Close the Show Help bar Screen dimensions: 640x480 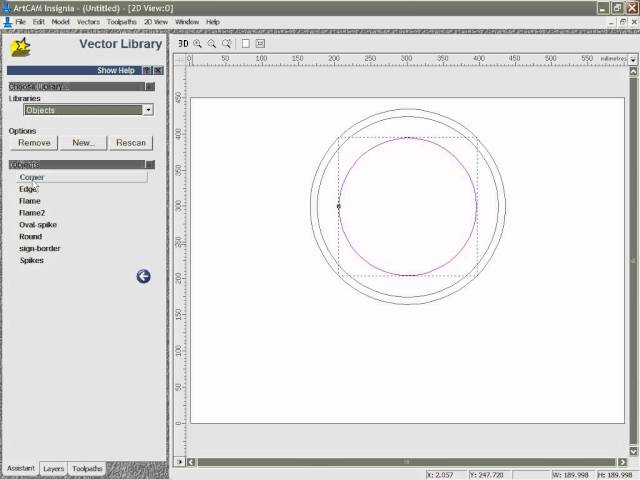click(x=158, y=70)
